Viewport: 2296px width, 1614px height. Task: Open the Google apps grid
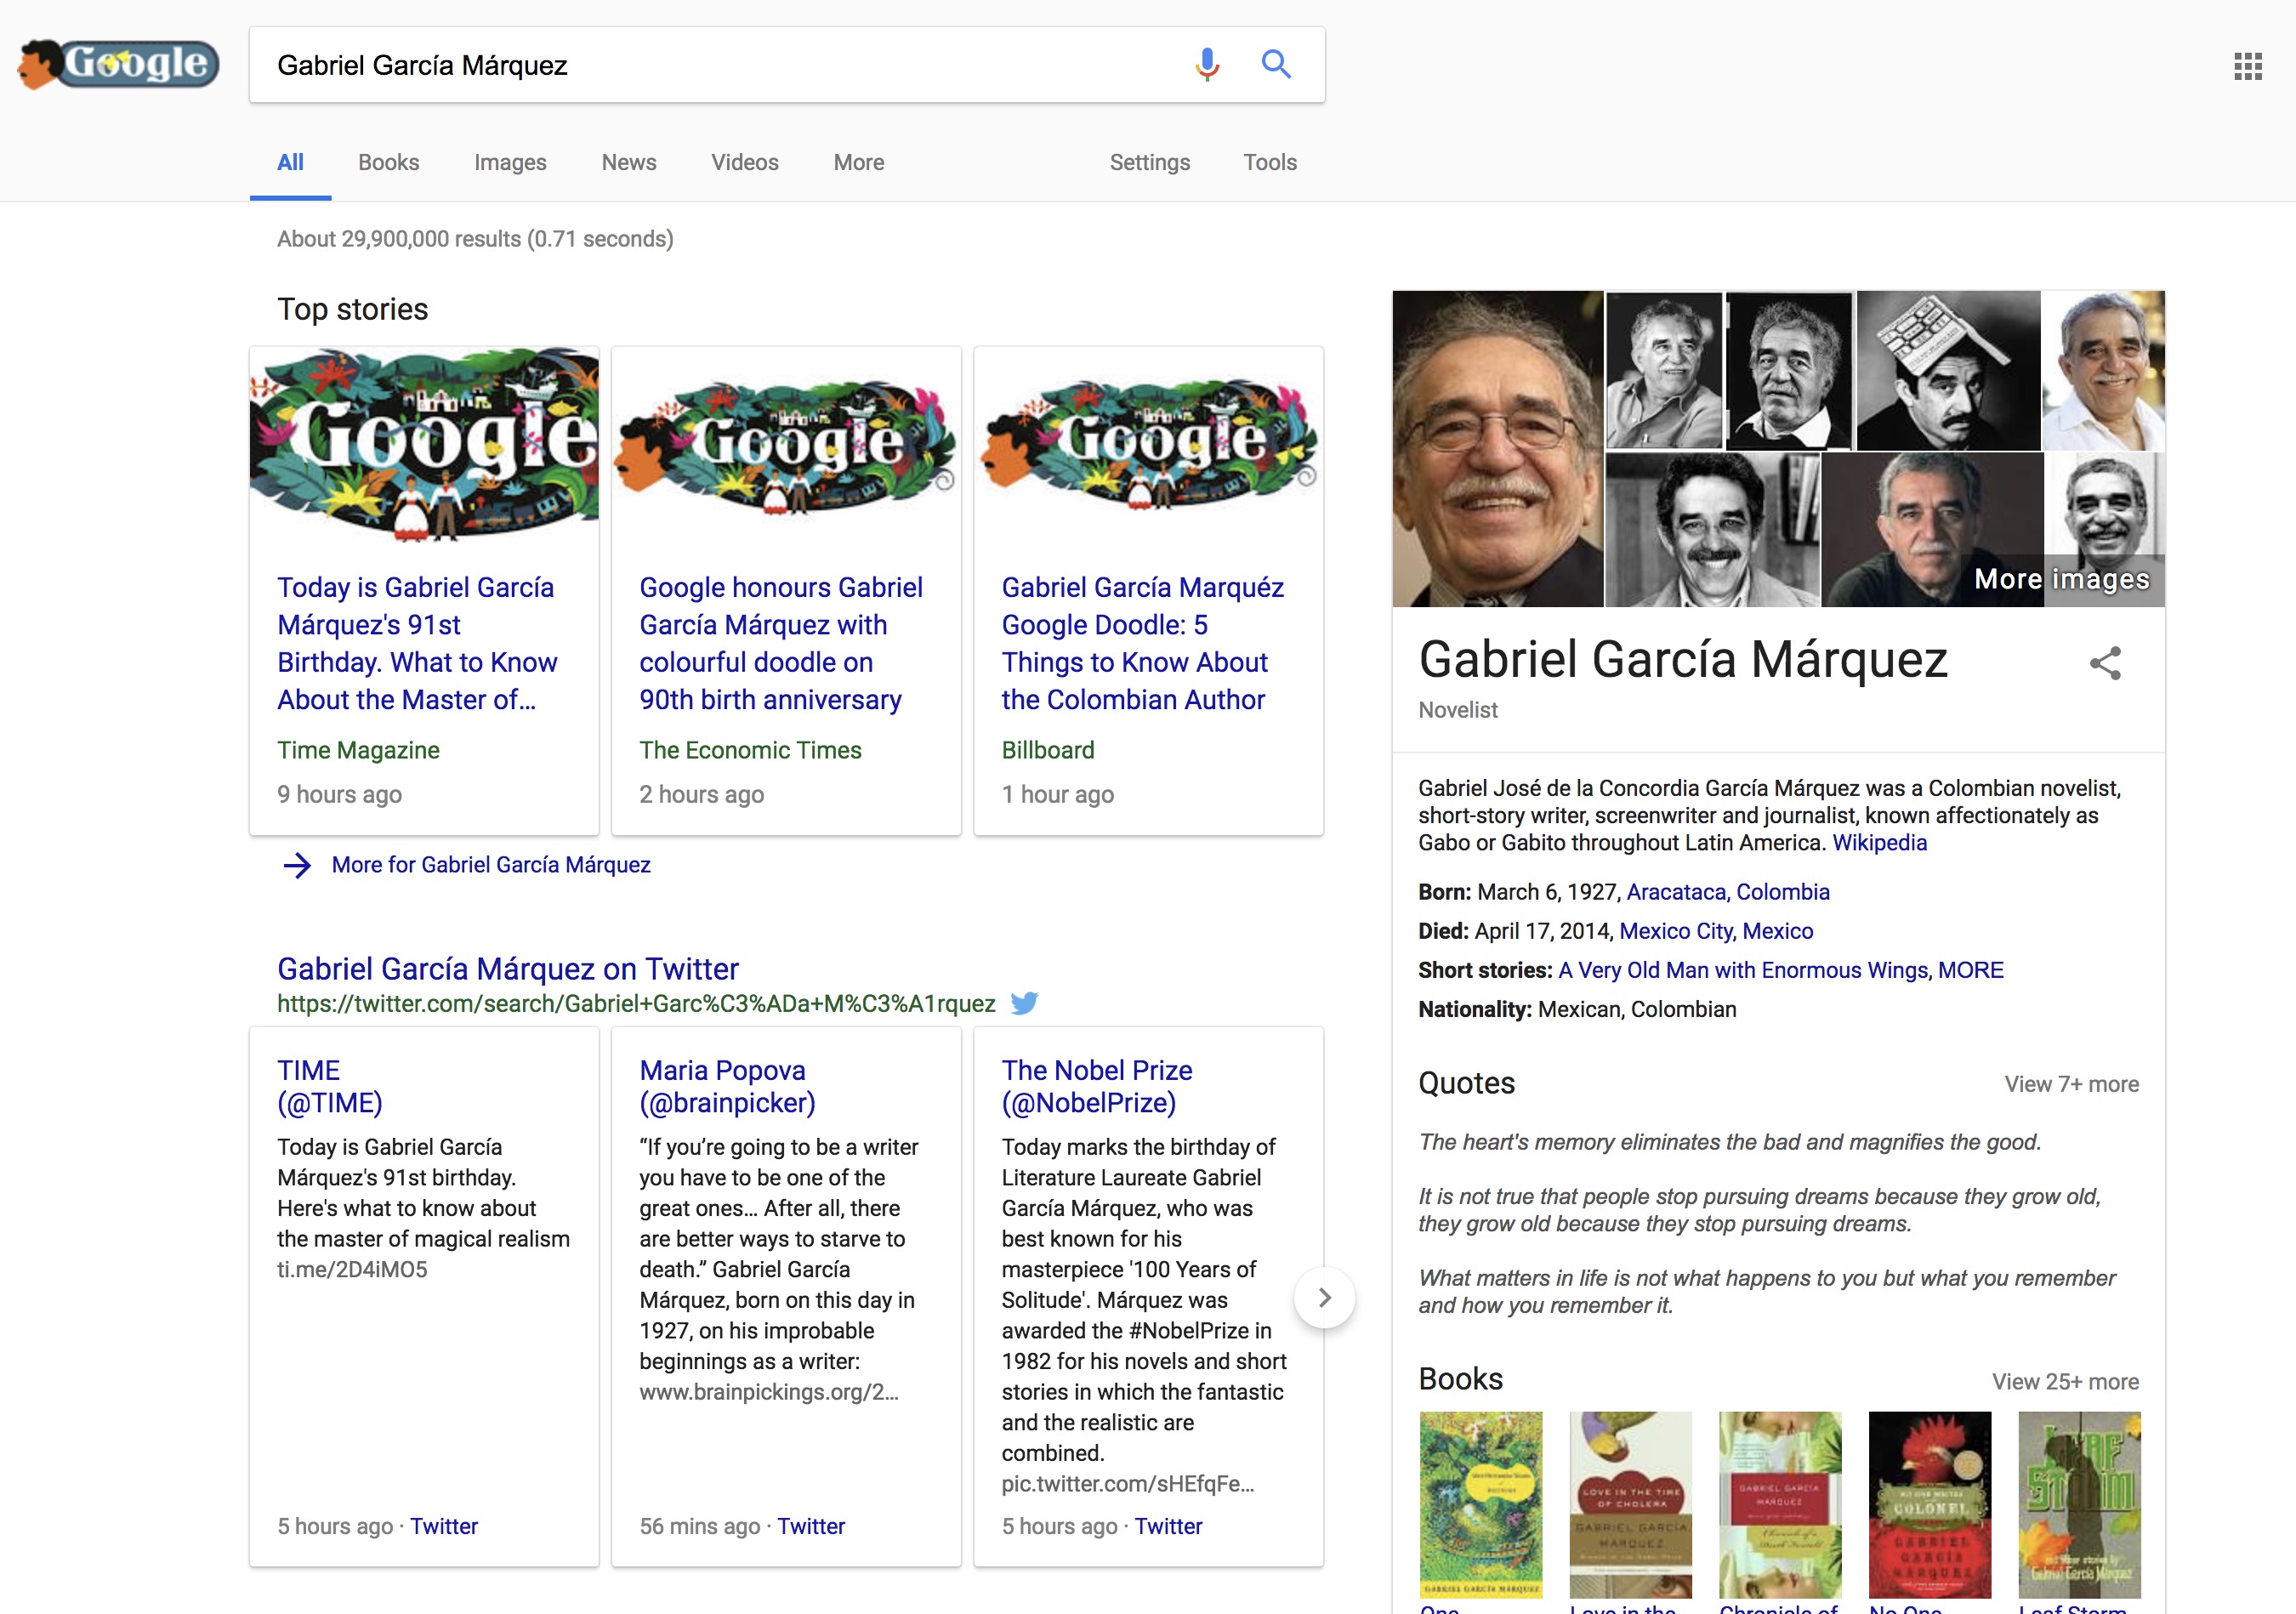[x=2247, y=65]
